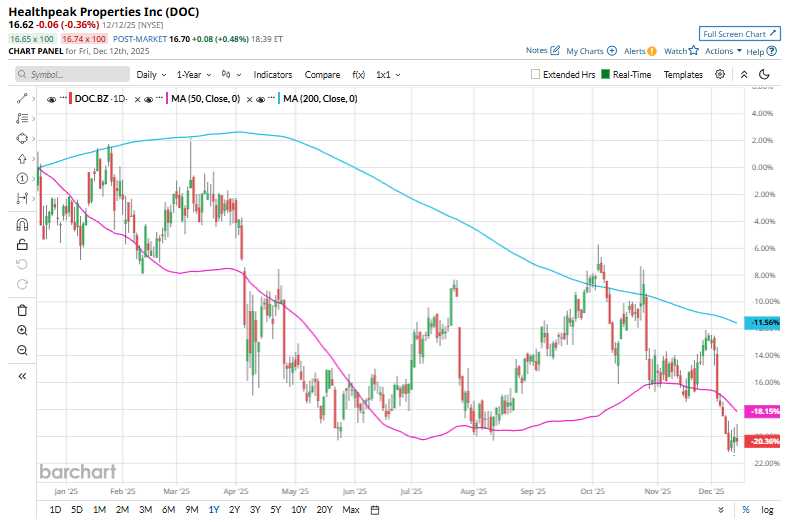Image resolution: width=785 pixels, height=522 pixels.
Task: Open the calendar date range picker
Action: pos(375,509)
